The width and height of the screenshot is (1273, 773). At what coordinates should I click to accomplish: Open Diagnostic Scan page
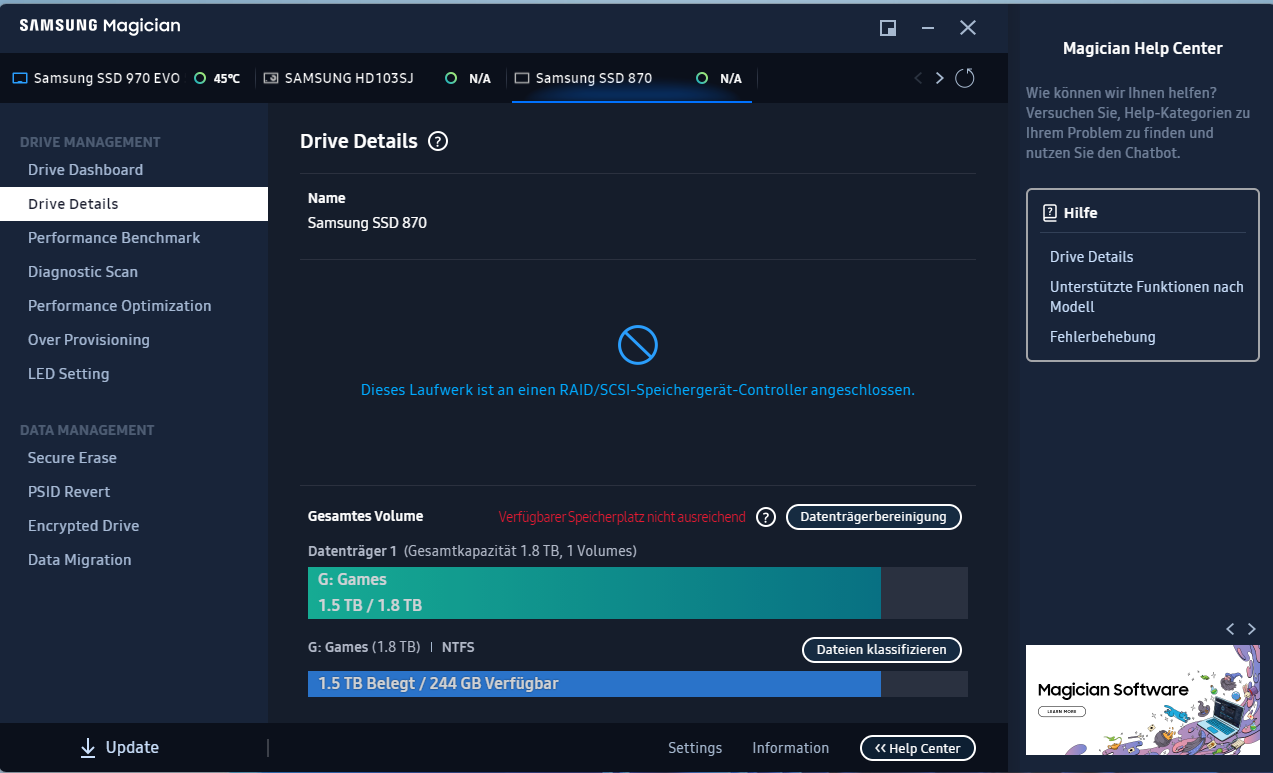tap(134, 272)
